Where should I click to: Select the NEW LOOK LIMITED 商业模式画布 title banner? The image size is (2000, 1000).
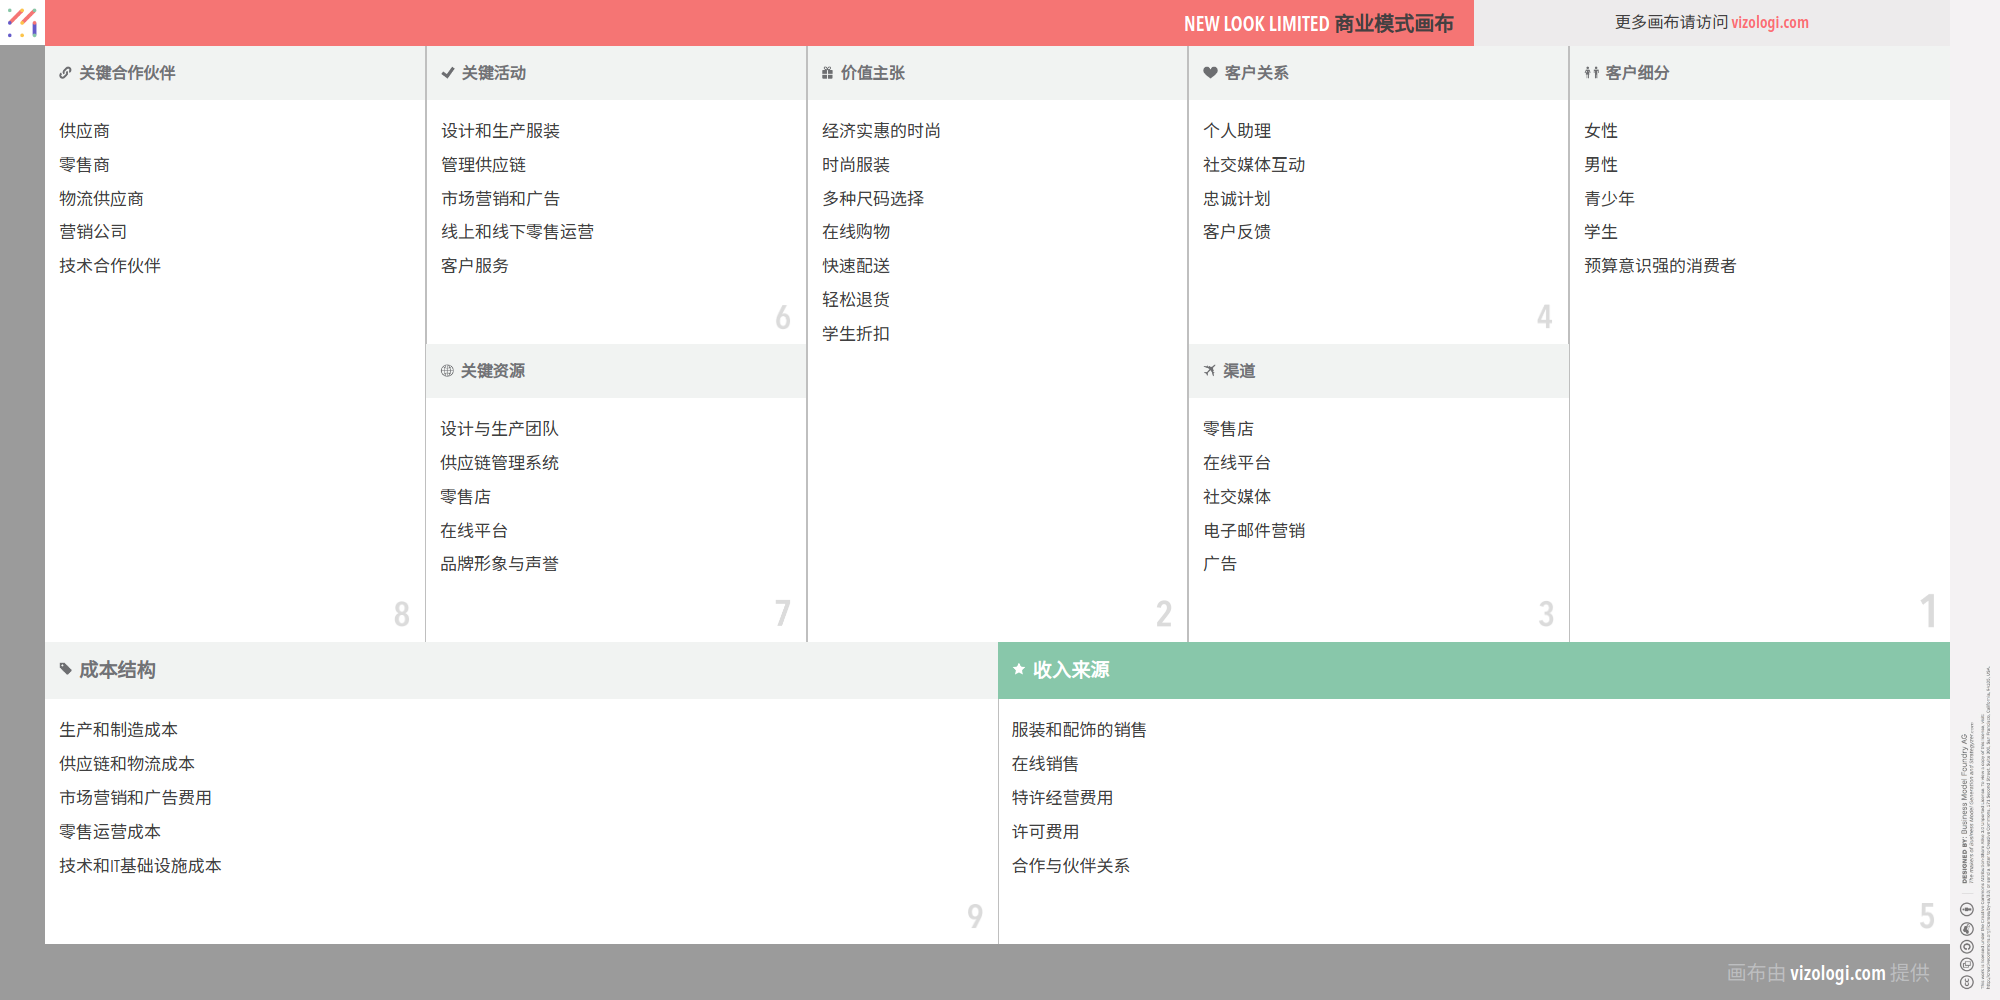coord(1319,23)
